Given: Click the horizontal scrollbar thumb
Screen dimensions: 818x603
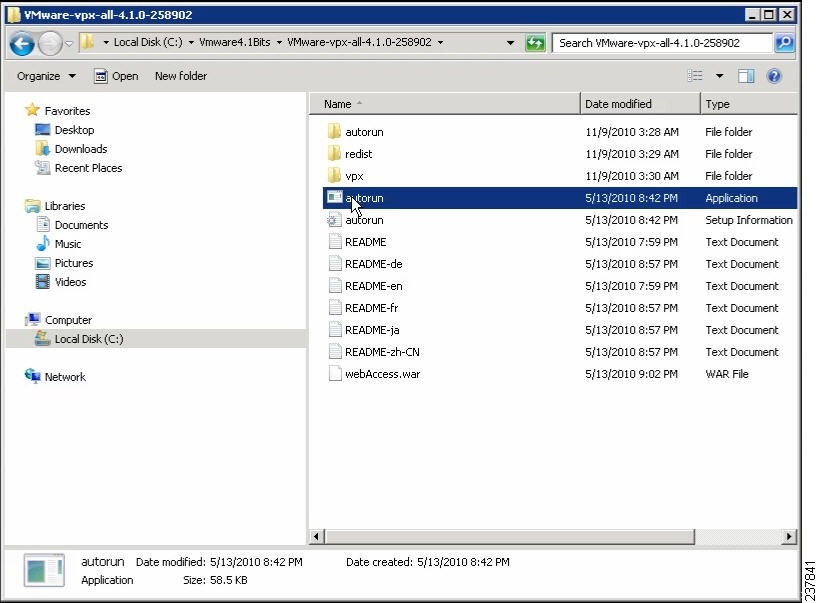Looking at the screenshot, I should click(x=510, y=536).
